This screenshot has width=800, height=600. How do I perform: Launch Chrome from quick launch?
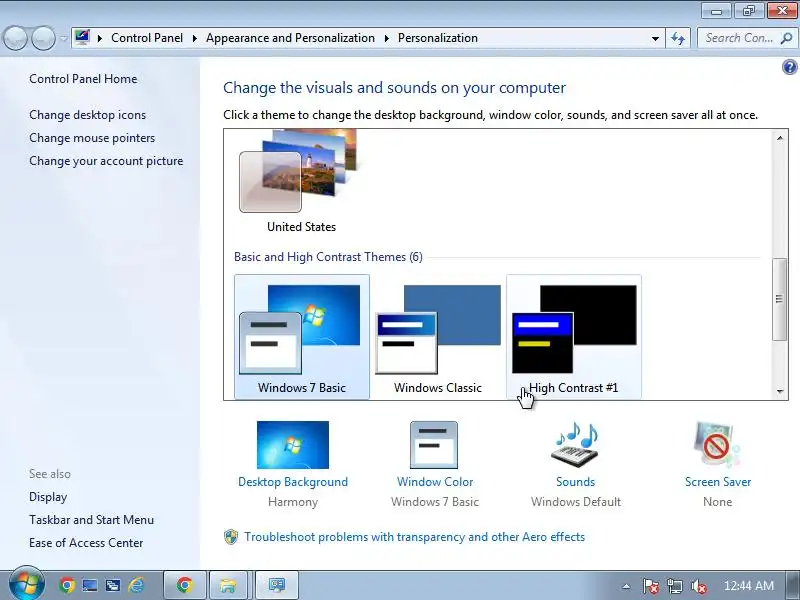point(66,585)
